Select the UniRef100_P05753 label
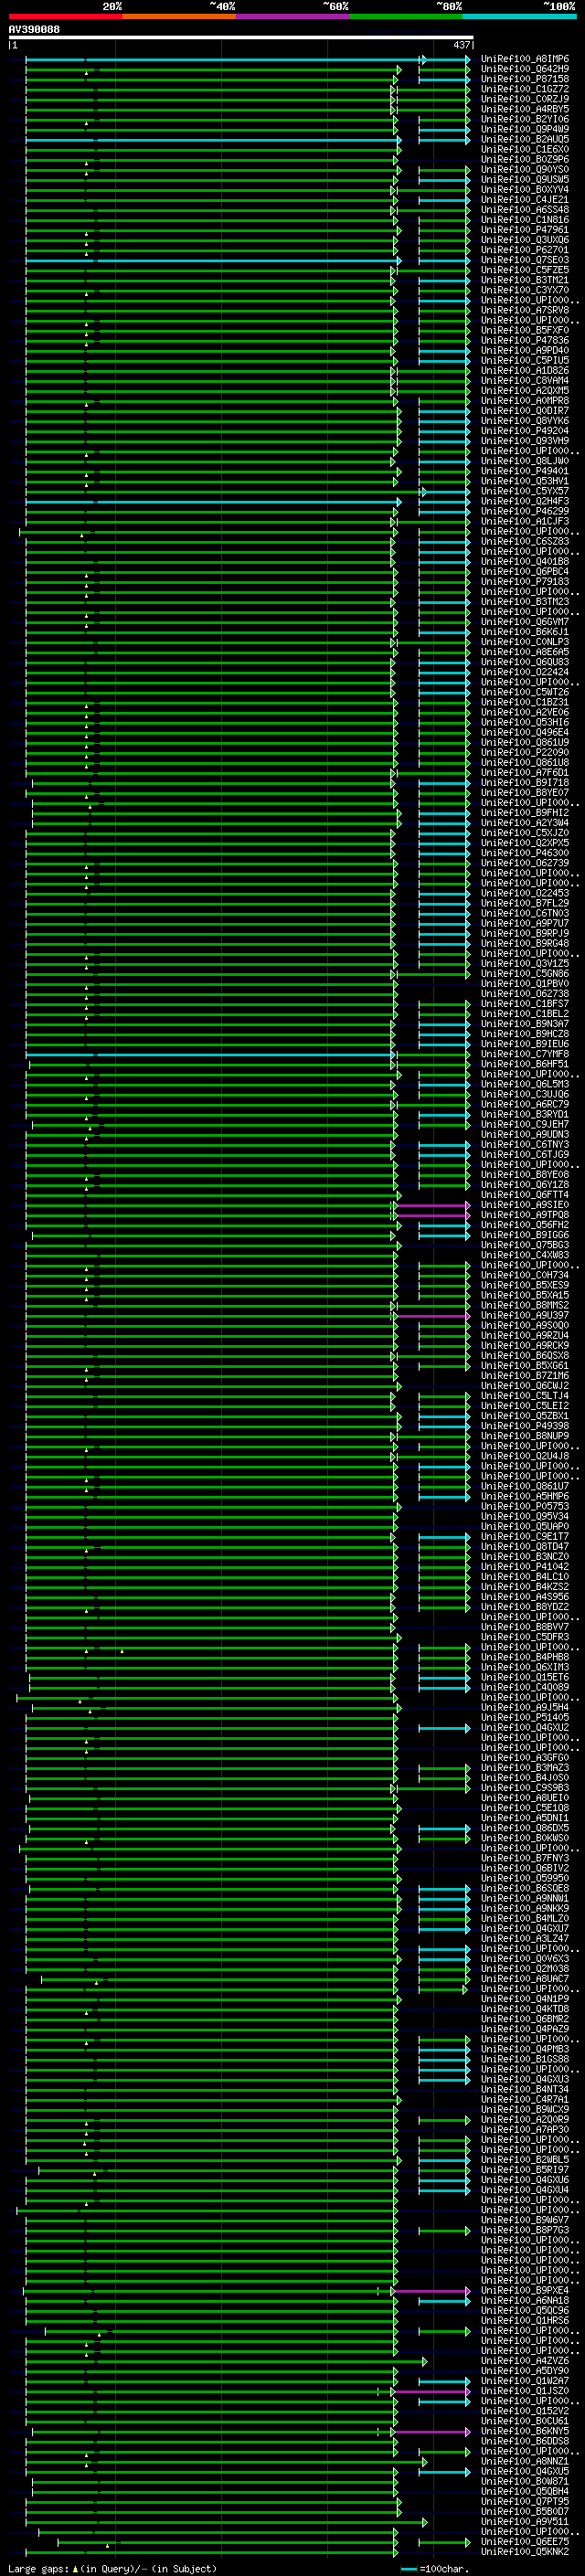Screen dimensions: 585x2576 (525, 1506)
